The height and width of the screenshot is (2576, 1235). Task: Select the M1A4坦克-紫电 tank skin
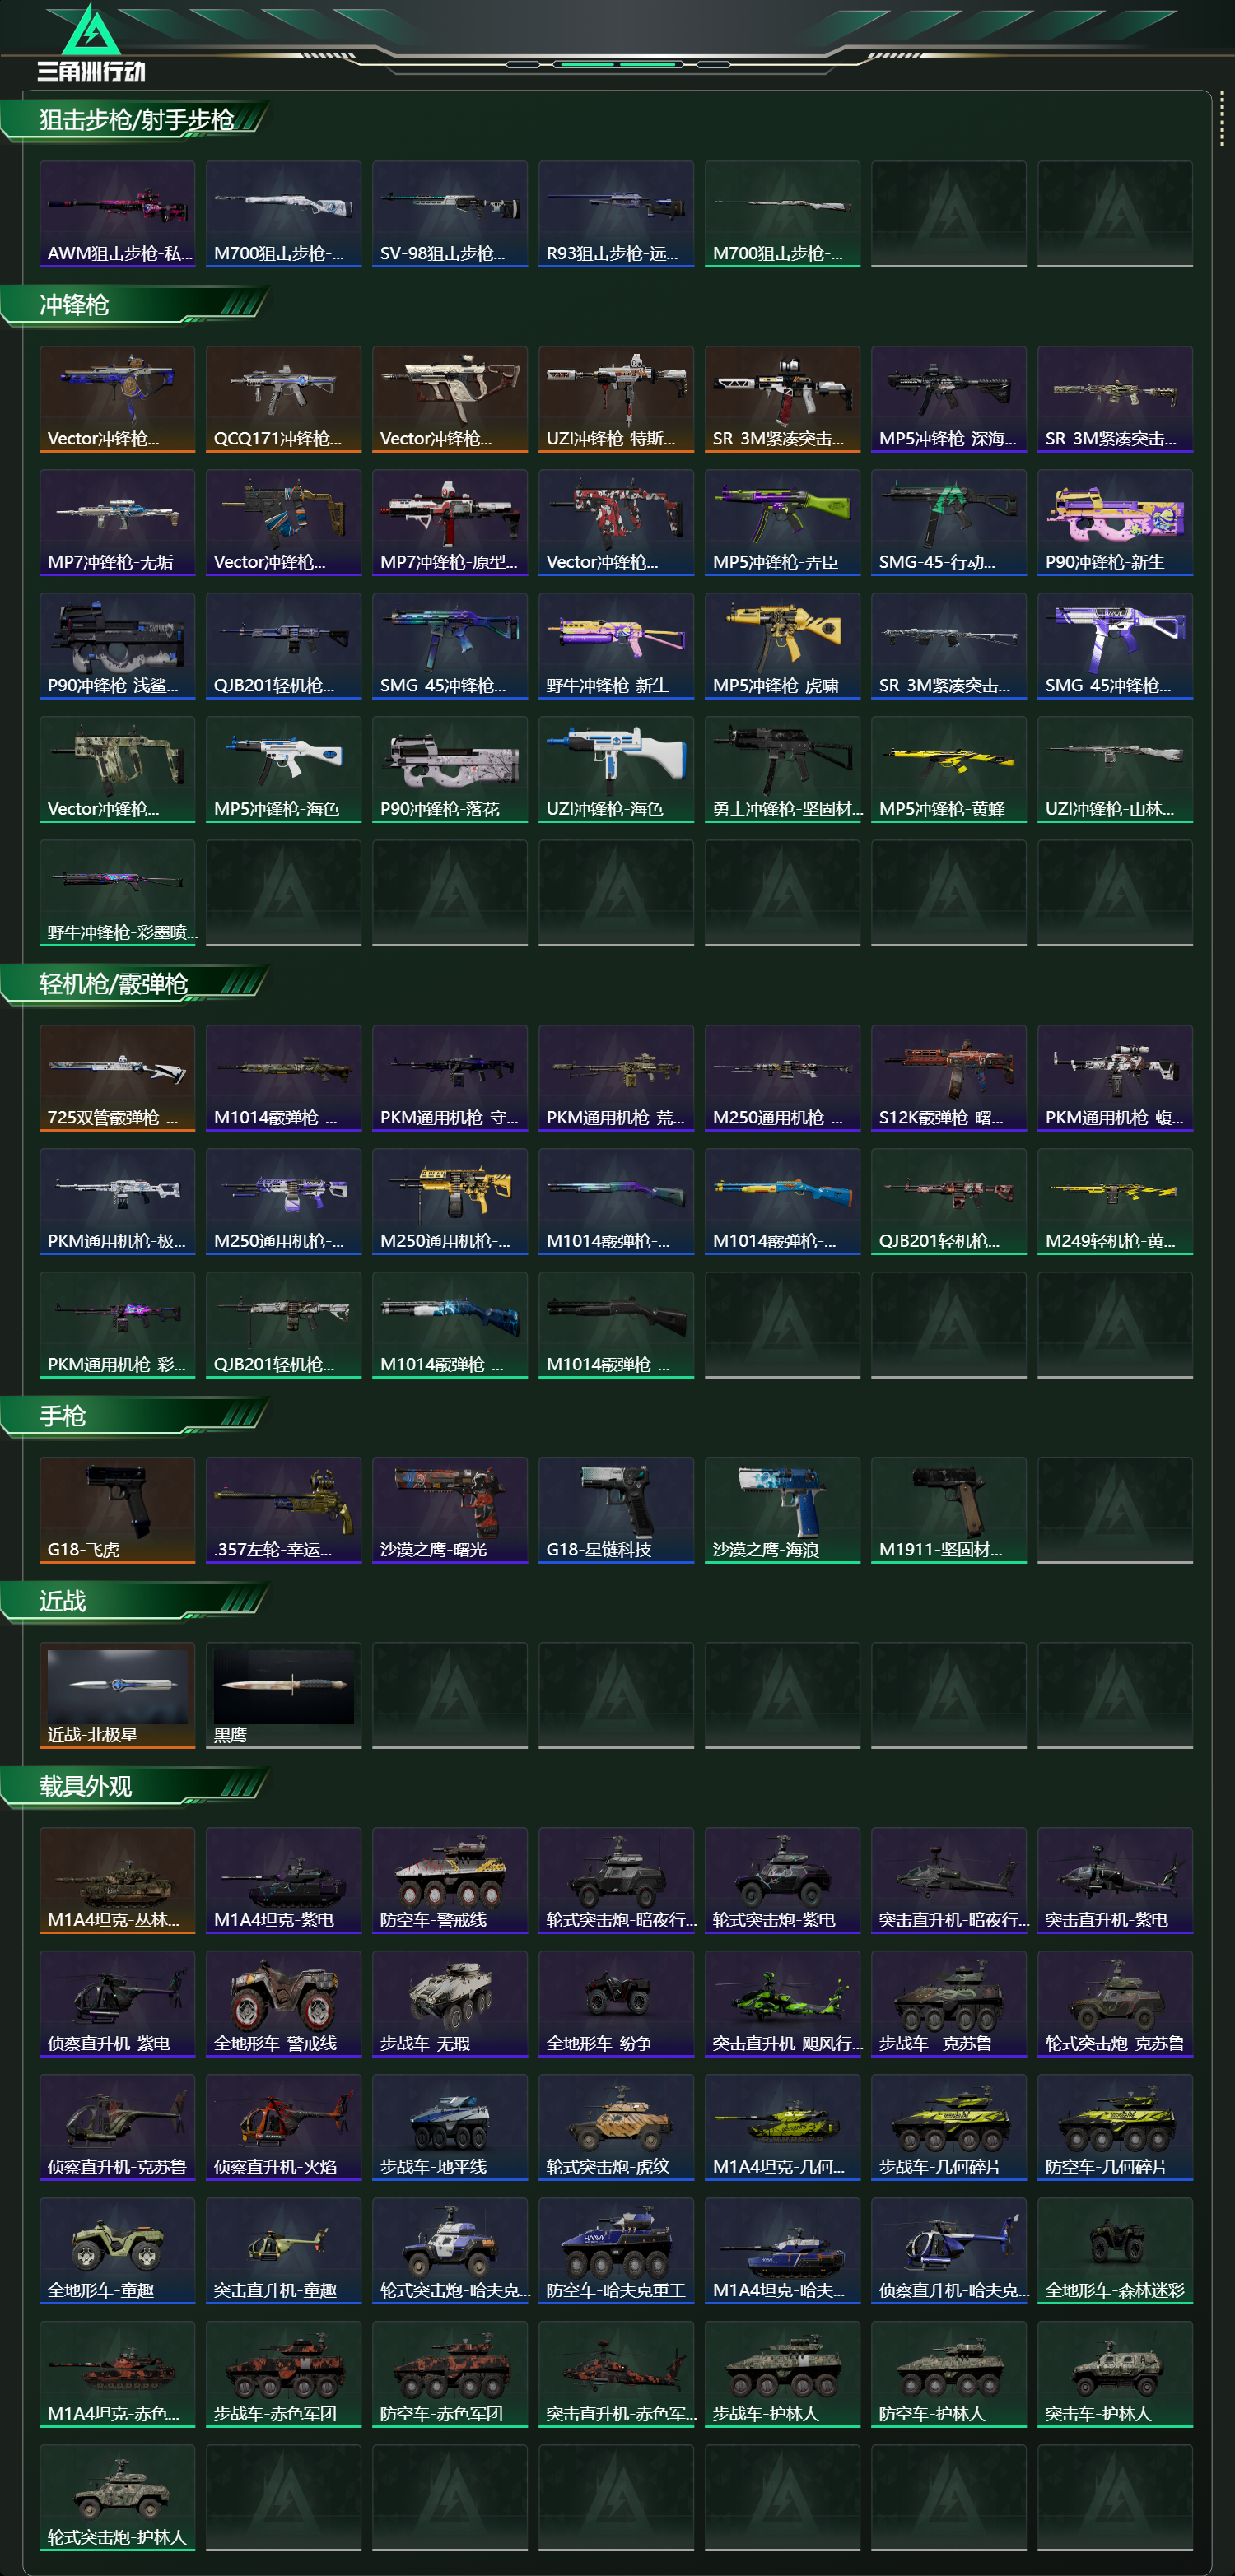point(283,1880)
